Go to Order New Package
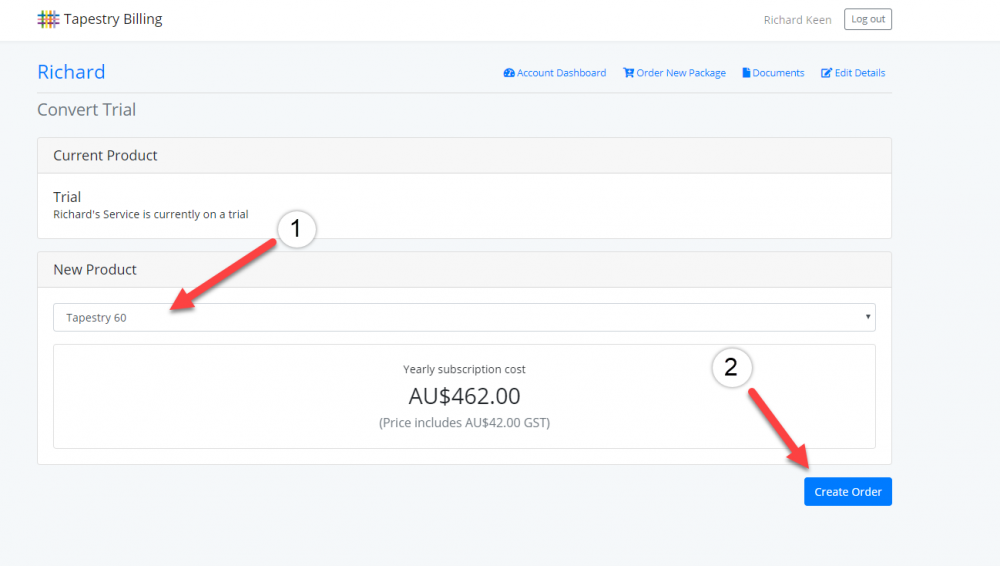This screenshot has width=1000, height=566. tap(681, 73)
